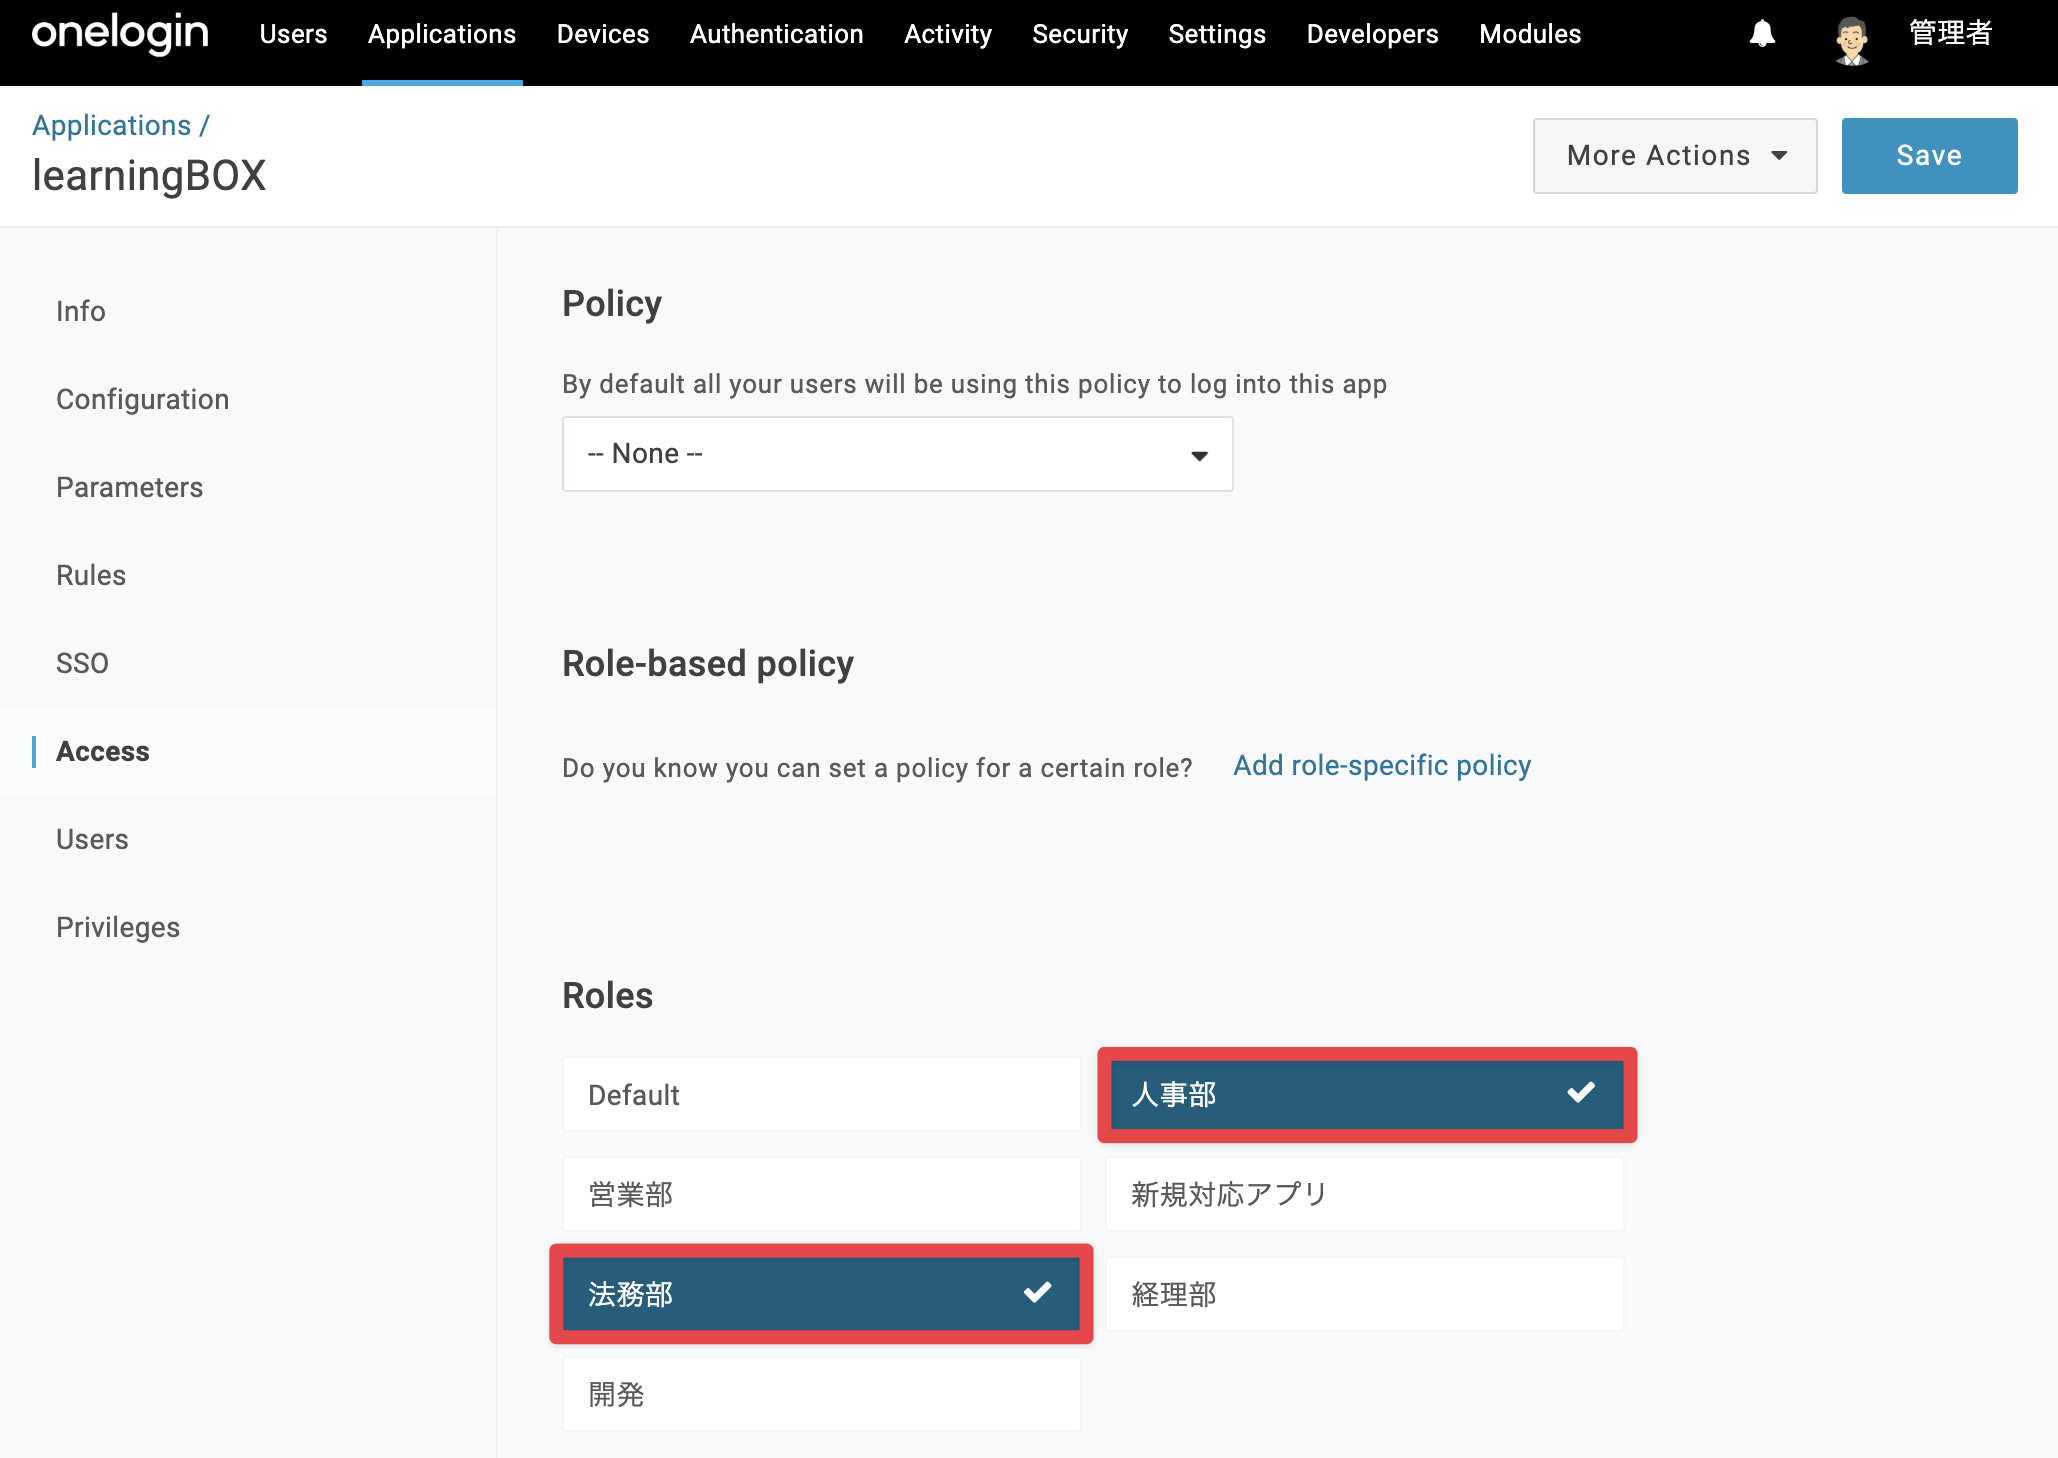Enable the 営業部 role
The width and height of the screenshot is (2058, 1458).
[x=822, y=1194]
